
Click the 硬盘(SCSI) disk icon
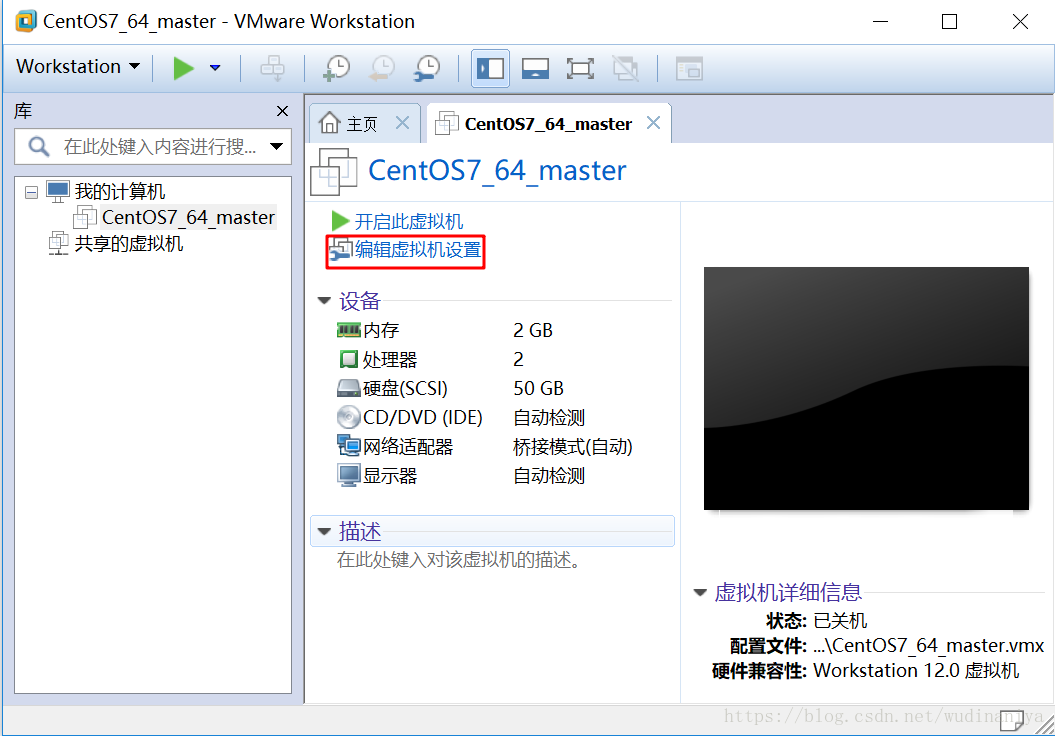(349, 388)
